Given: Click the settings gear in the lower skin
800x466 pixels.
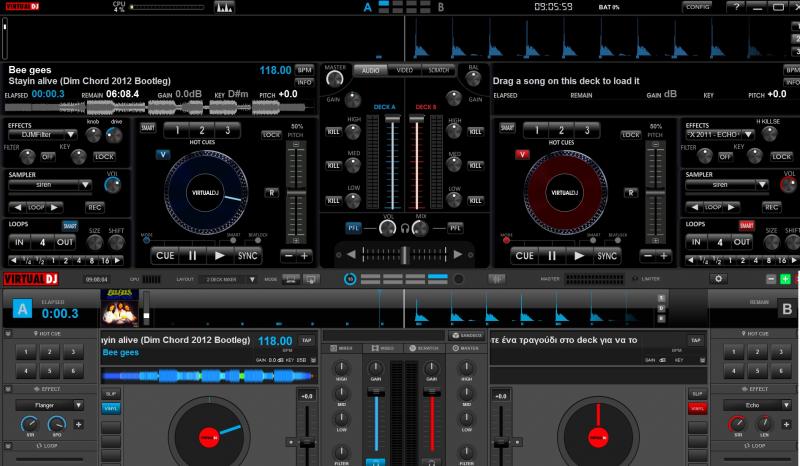Looking at the screenshot, I should (717, 278).
